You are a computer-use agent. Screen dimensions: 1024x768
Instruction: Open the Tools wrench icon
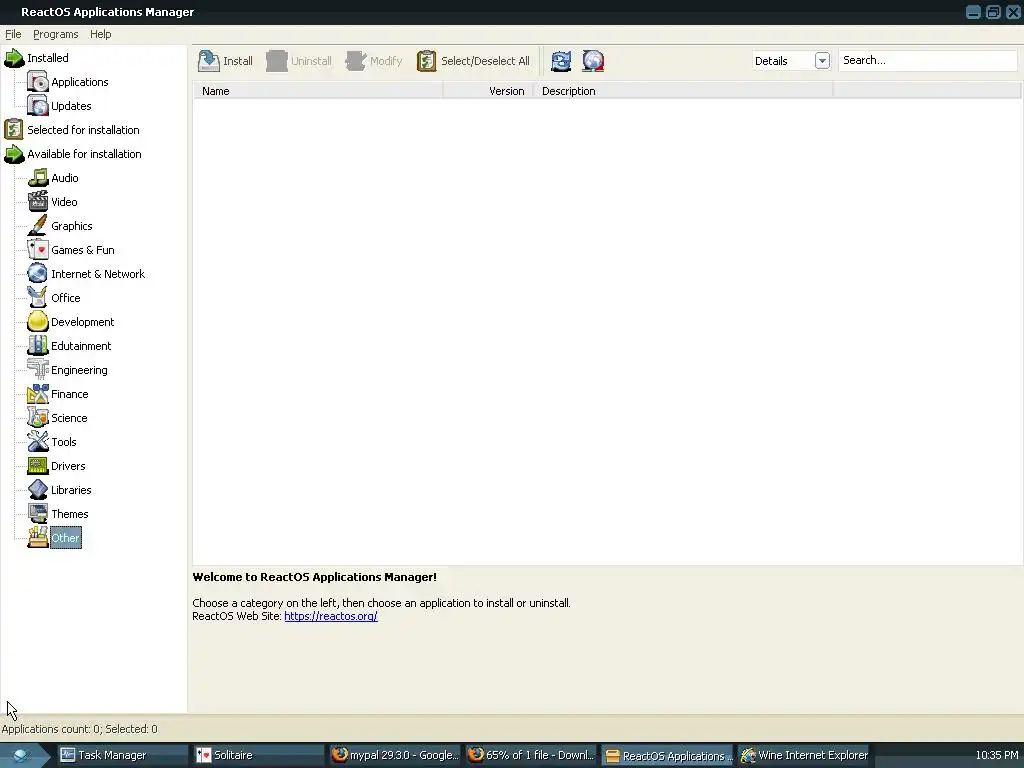pos(38,442)
